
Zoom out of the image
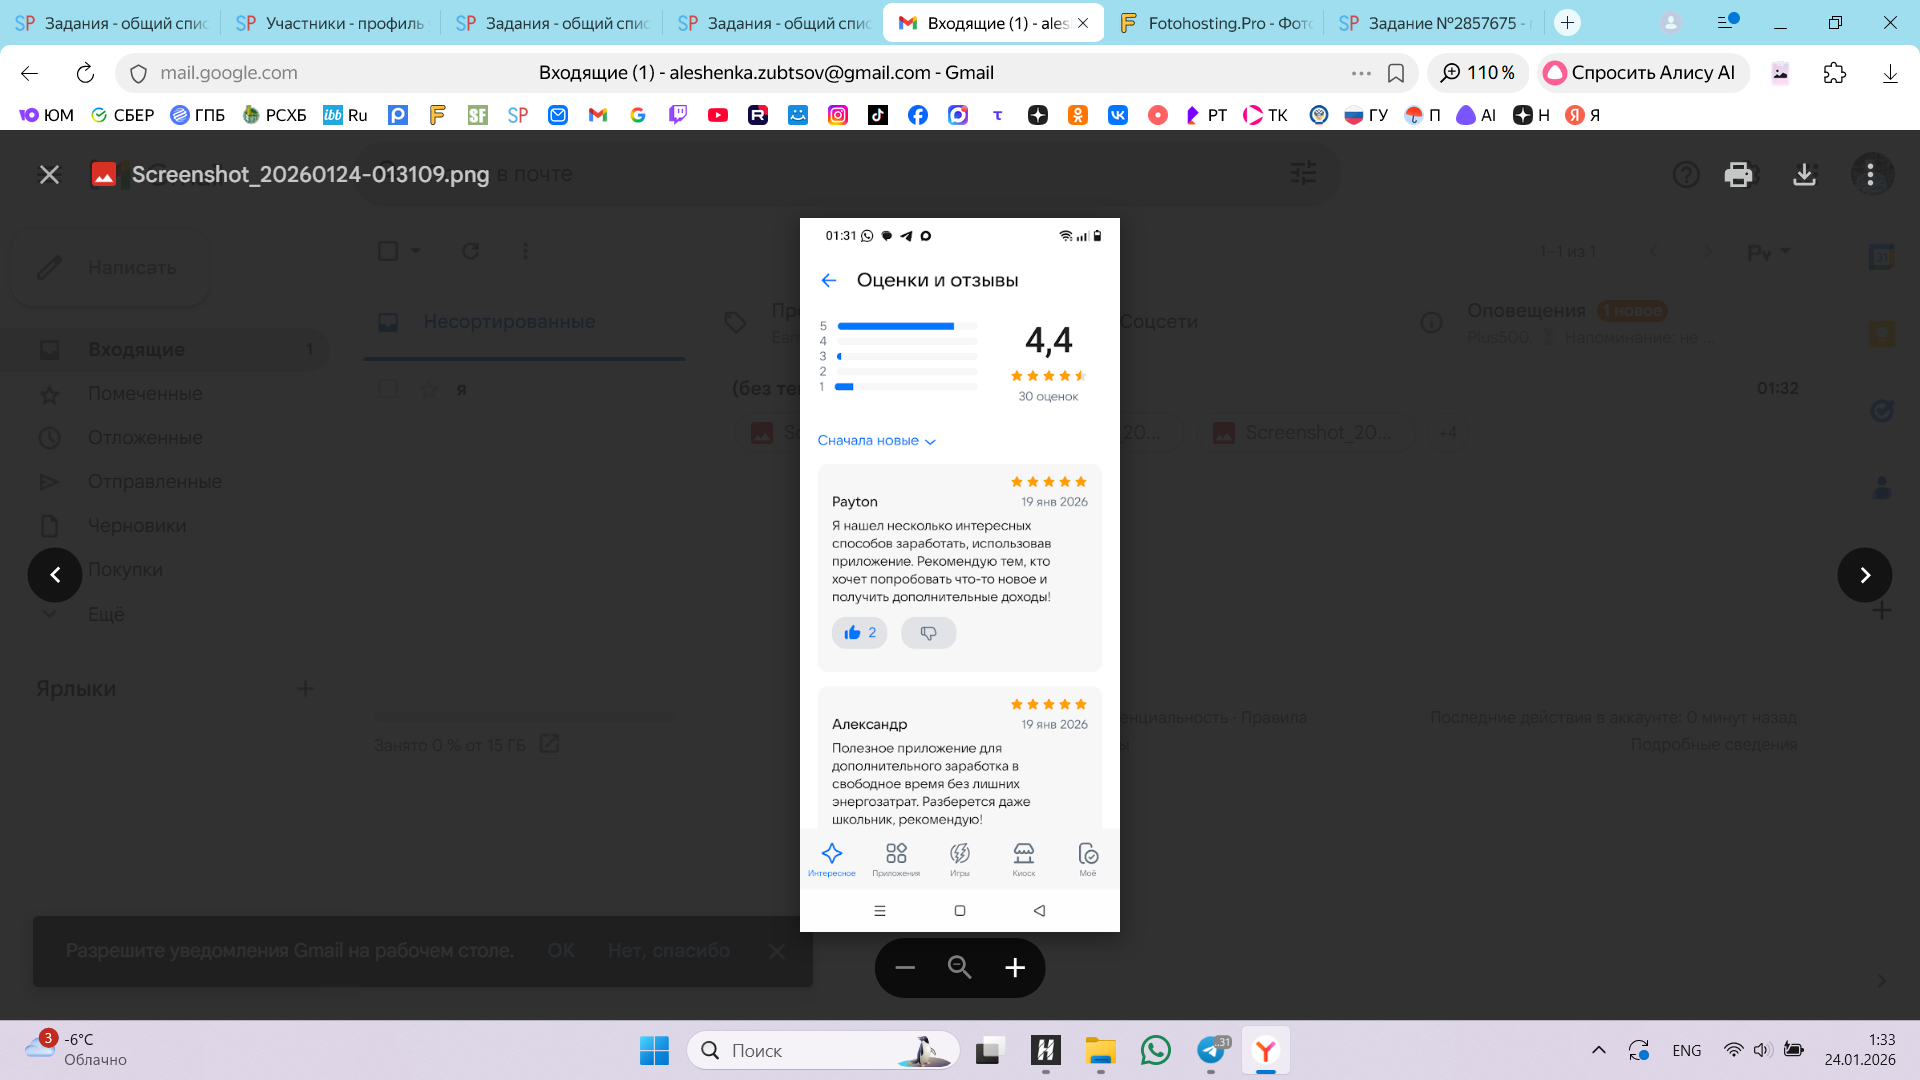pyautogui.click(x=905, y=967)
